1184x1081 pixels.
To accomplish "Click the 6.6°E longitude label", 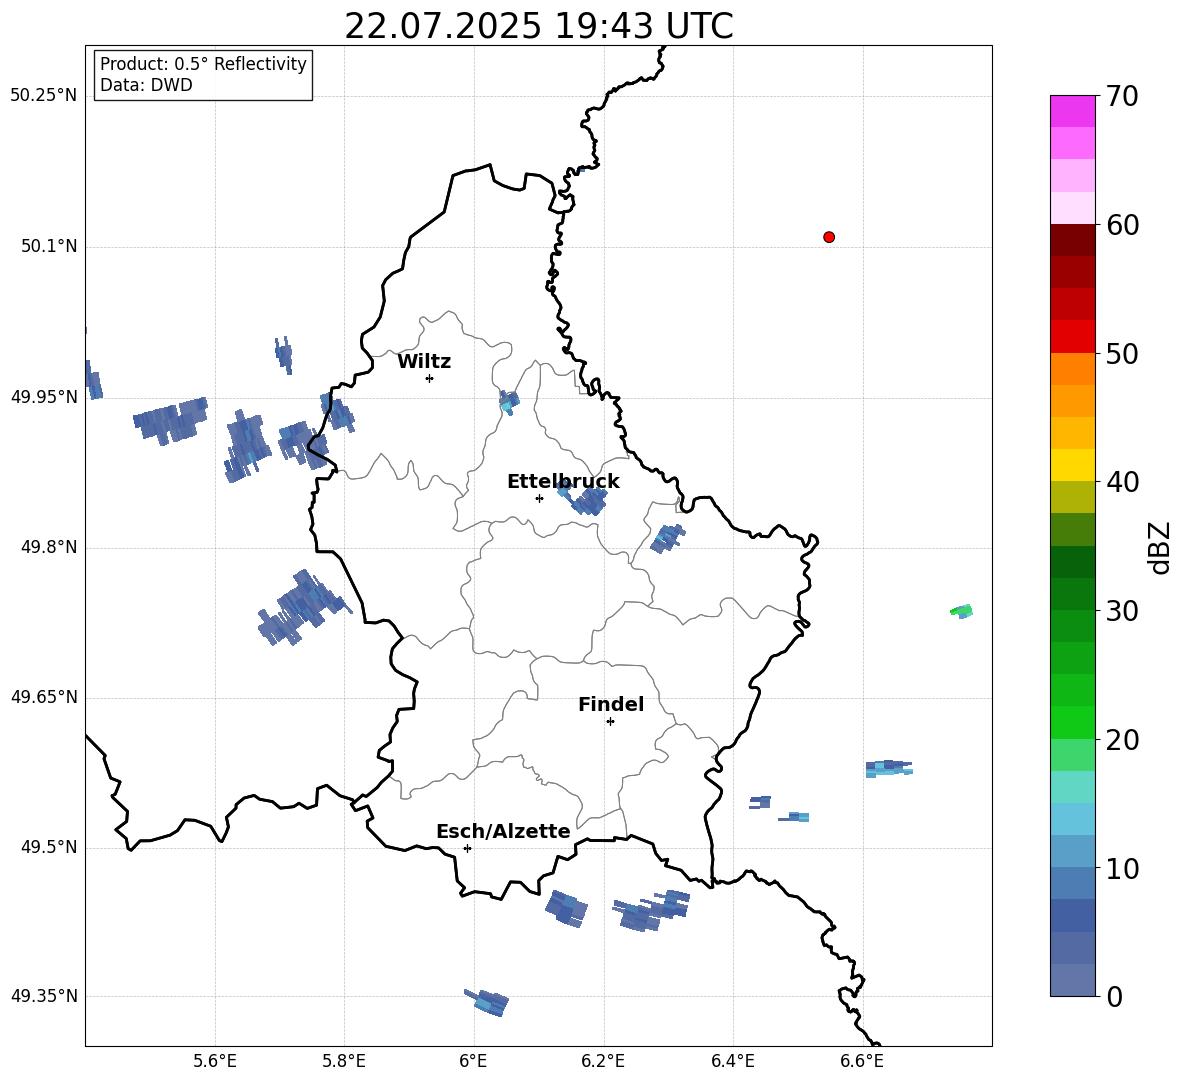I will [862, 1061].
